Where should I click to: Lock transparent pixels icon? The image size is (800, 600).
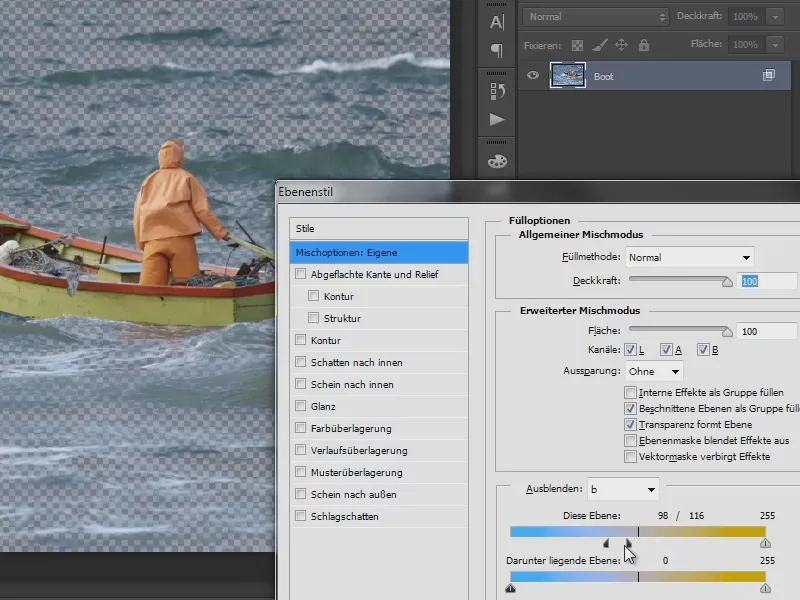tap(577, 45)
